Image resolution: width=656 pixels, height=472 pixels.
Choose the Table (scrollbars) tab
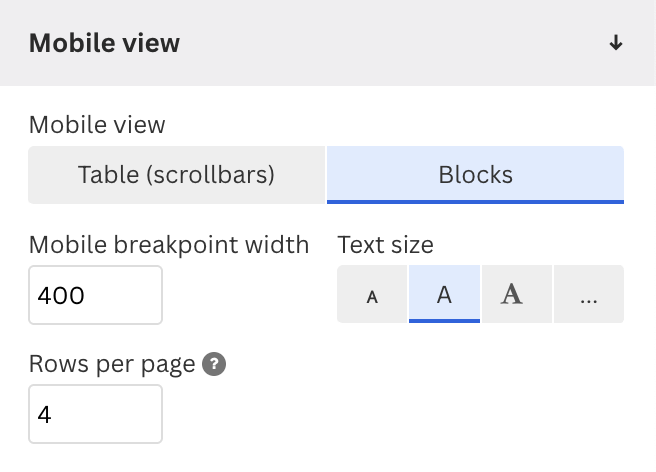tap(177, 175)
